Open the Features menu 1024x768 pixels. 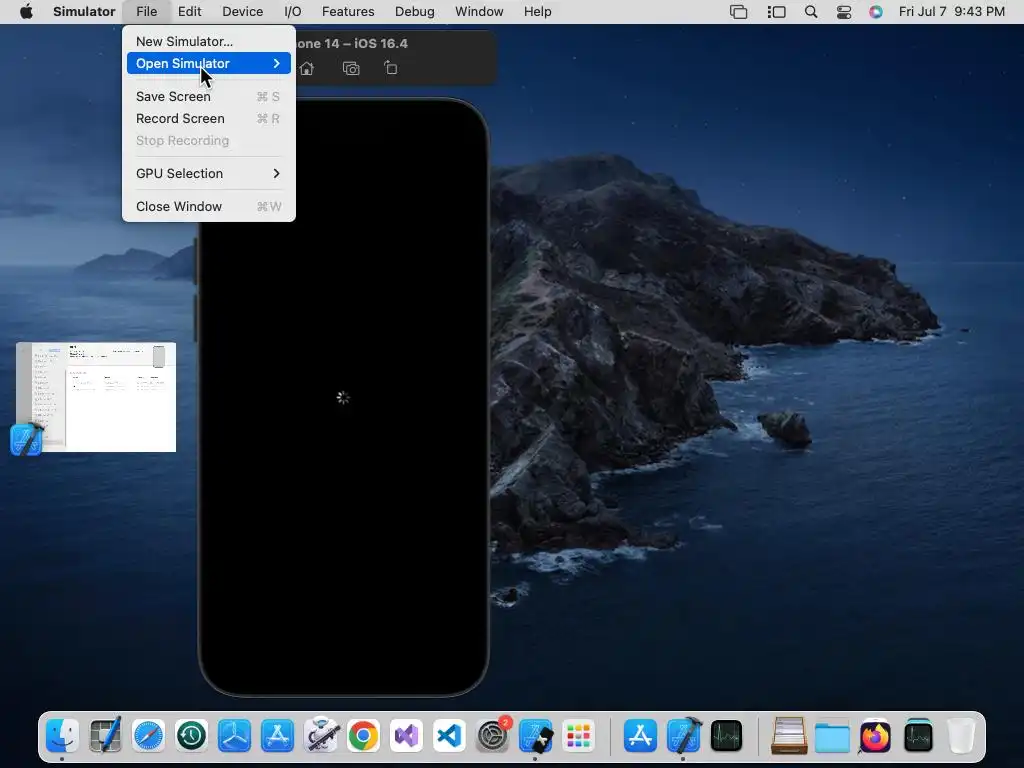pos(348,12)
